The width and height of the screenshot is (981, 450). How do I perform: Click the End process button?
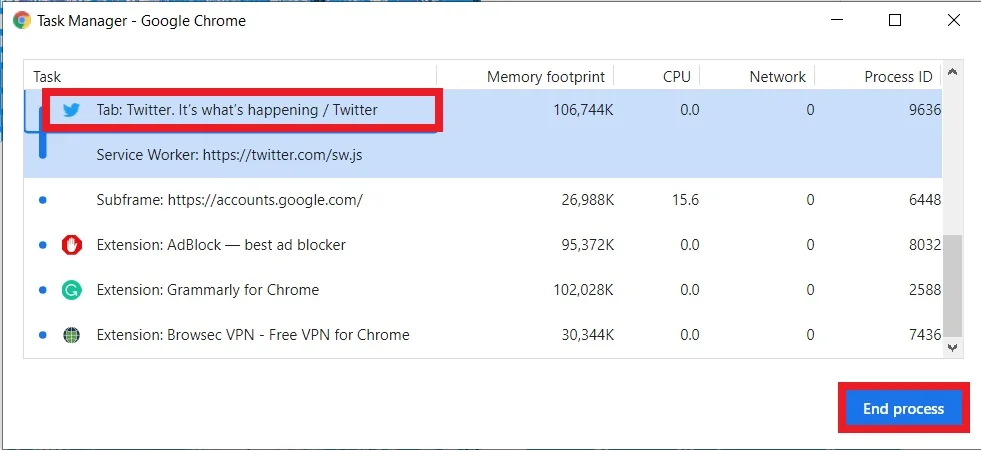tap(903, 409)
